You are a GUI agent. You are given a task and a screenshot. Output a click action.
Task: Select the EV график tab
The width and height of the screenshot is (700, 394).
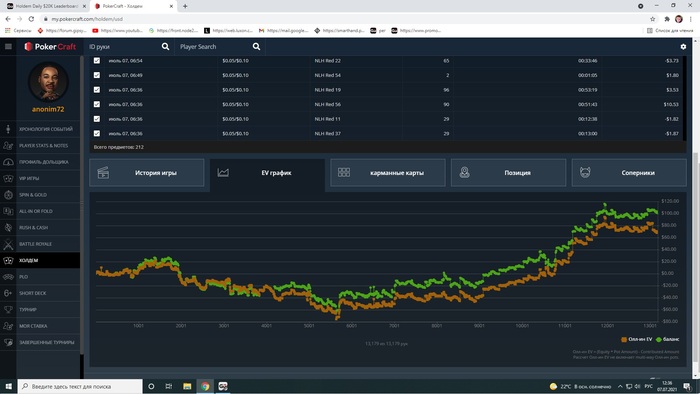click(x=267, y=173)
